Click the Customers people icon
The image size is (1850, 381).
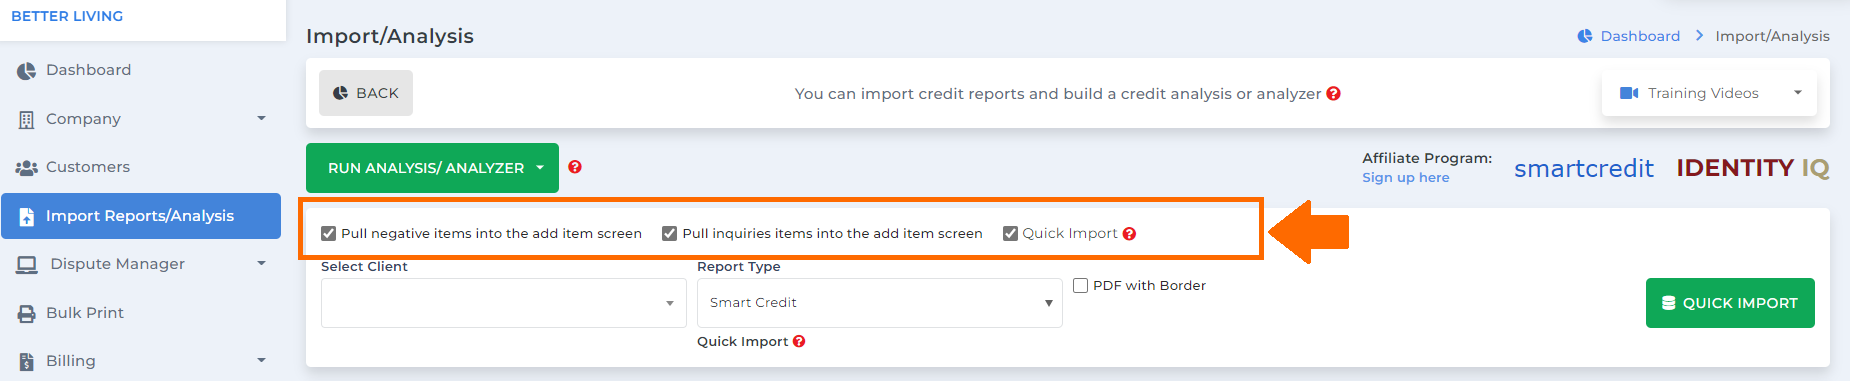pyautogui.click(x=27, y=168)
